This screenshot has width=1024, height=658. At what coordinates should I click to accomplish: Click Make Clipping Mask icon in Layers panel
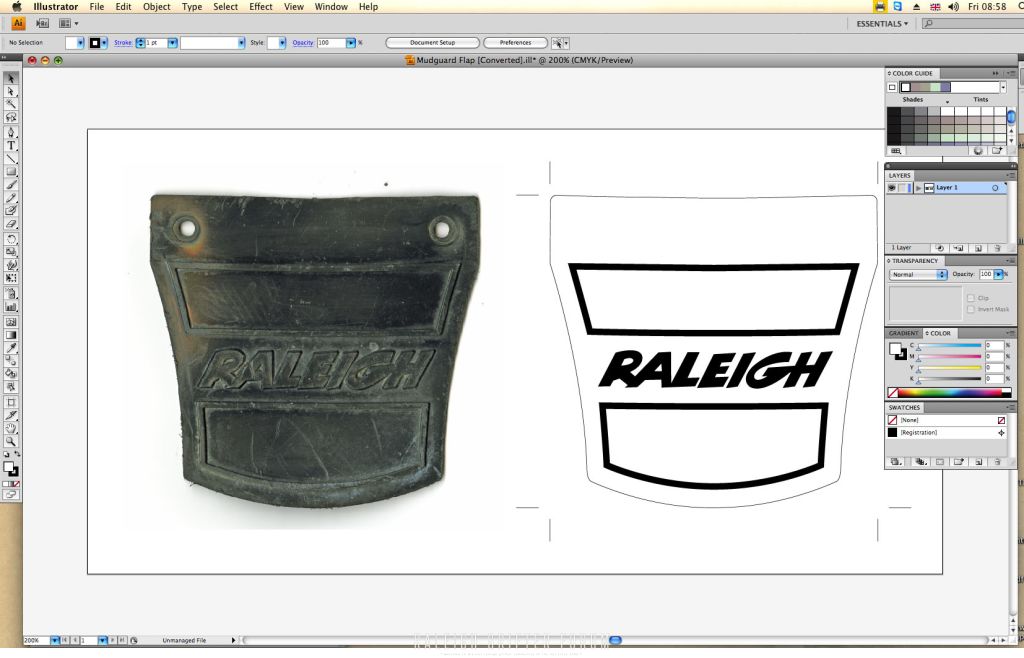click(940, 248)
